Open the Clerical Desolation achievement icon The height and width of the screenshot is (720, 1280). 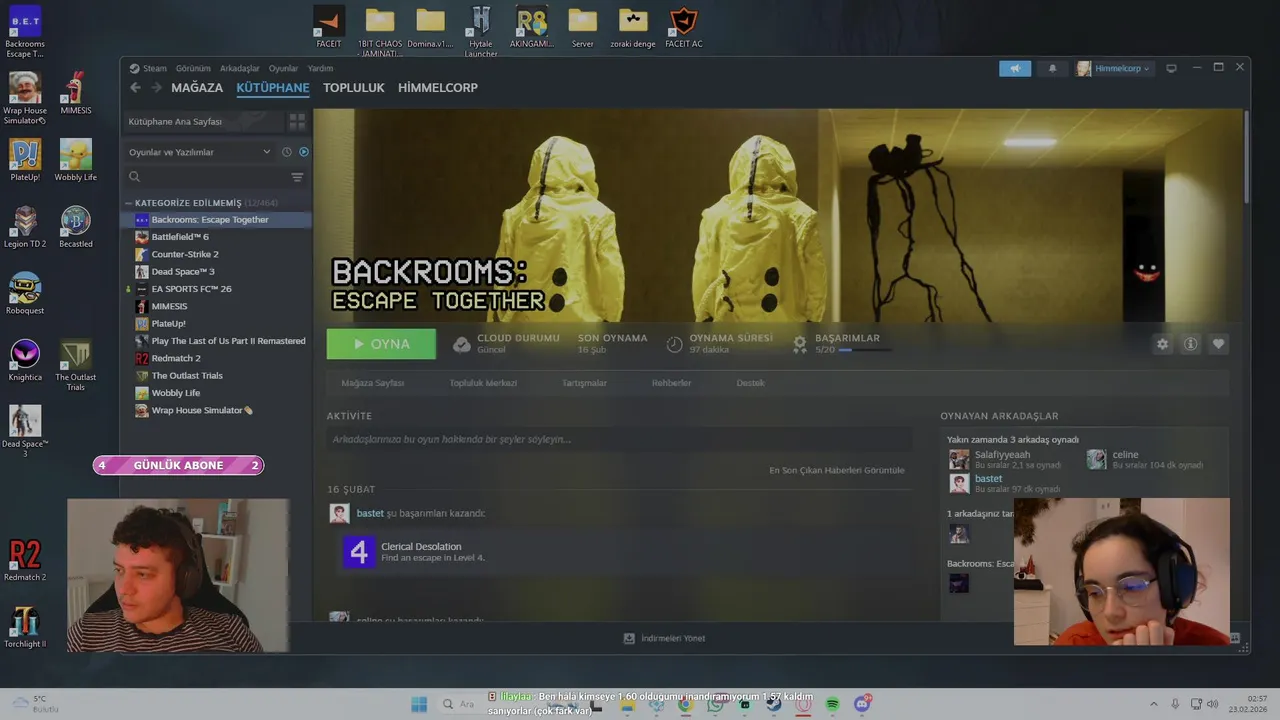(x=359, y=552)
